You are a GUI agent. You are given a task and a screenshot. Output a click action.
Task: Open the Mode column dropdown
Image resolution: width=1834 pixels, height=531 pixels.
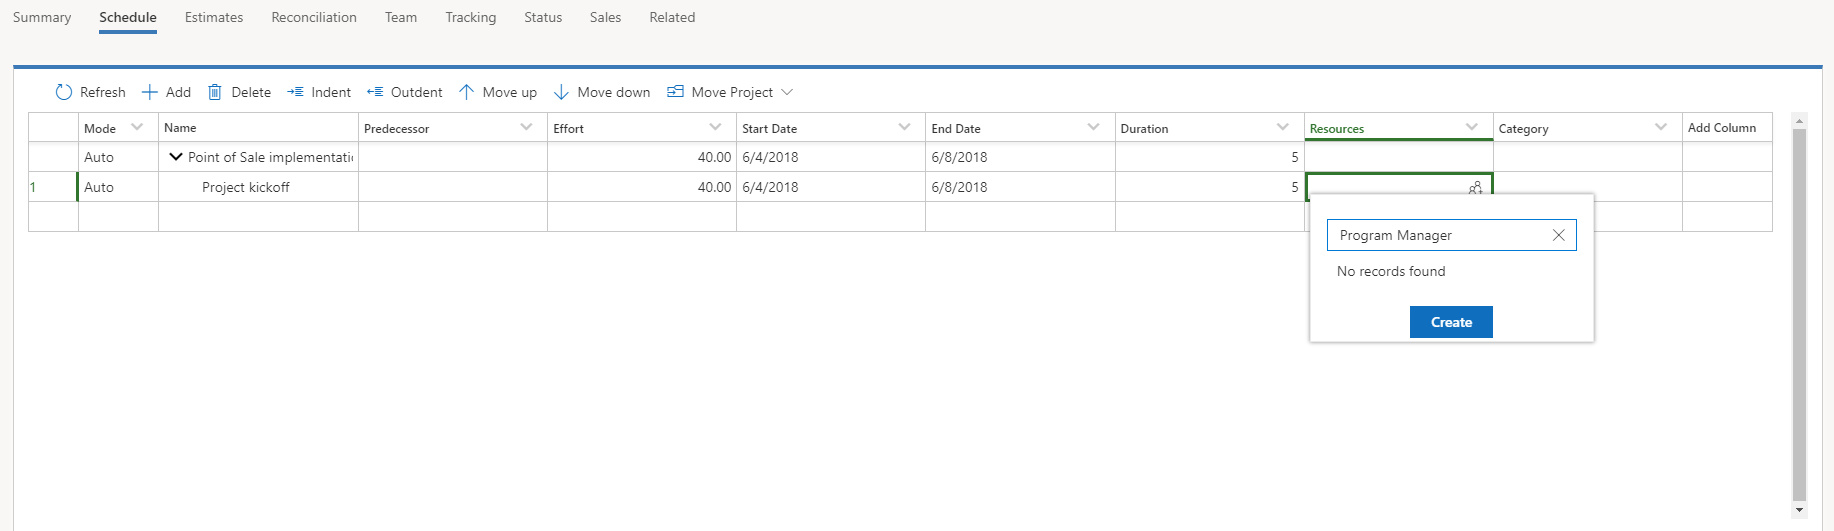coord(137,127)
